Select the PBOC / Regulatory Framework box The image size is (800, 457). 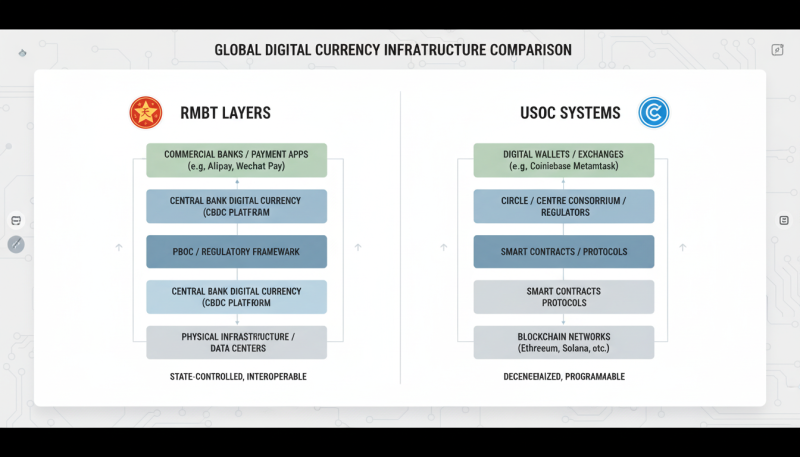(236, 251)
